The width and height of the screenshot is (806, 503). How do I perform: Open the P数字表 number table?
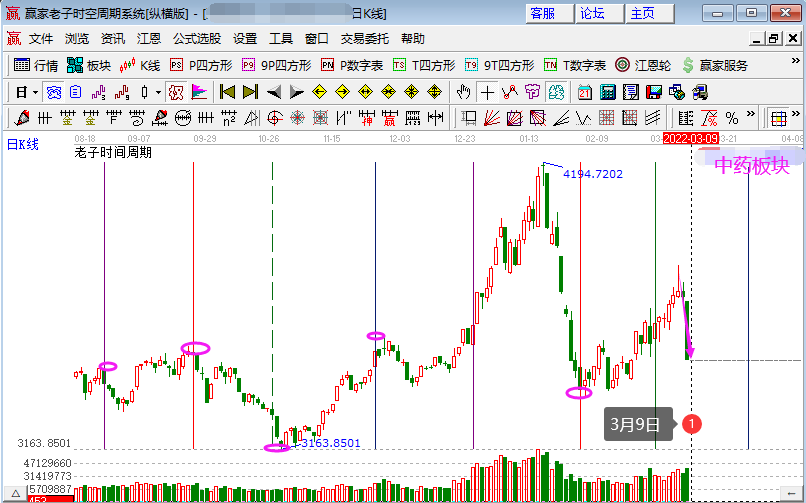(352, 65)
